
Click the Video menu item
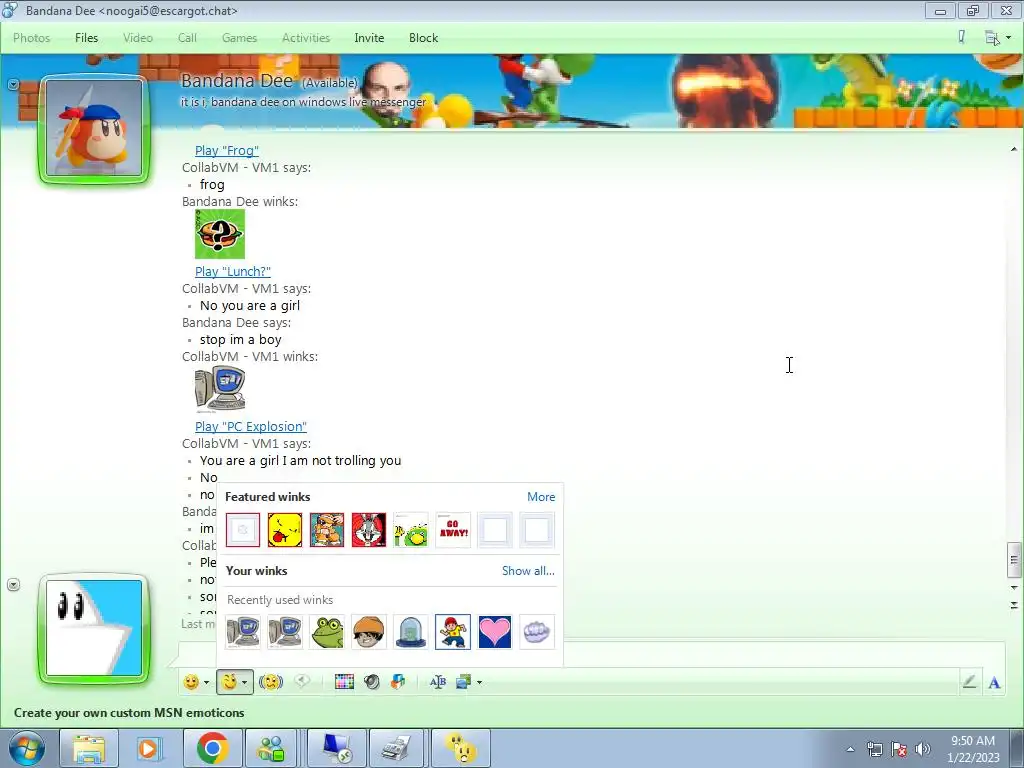click(138, 38)
